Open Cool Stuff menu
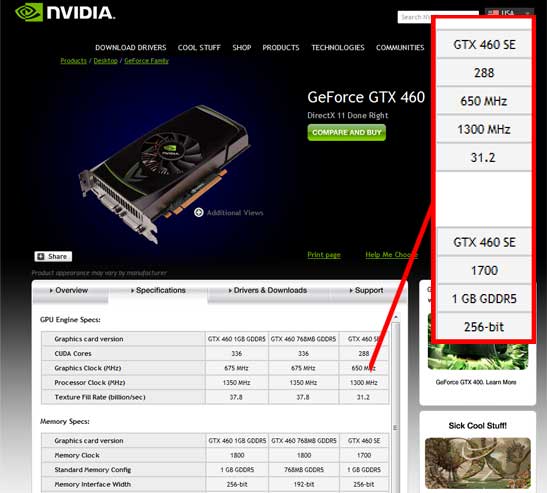Image resolution: width=547 pixels, height=493 pixels. pos(199,47)
